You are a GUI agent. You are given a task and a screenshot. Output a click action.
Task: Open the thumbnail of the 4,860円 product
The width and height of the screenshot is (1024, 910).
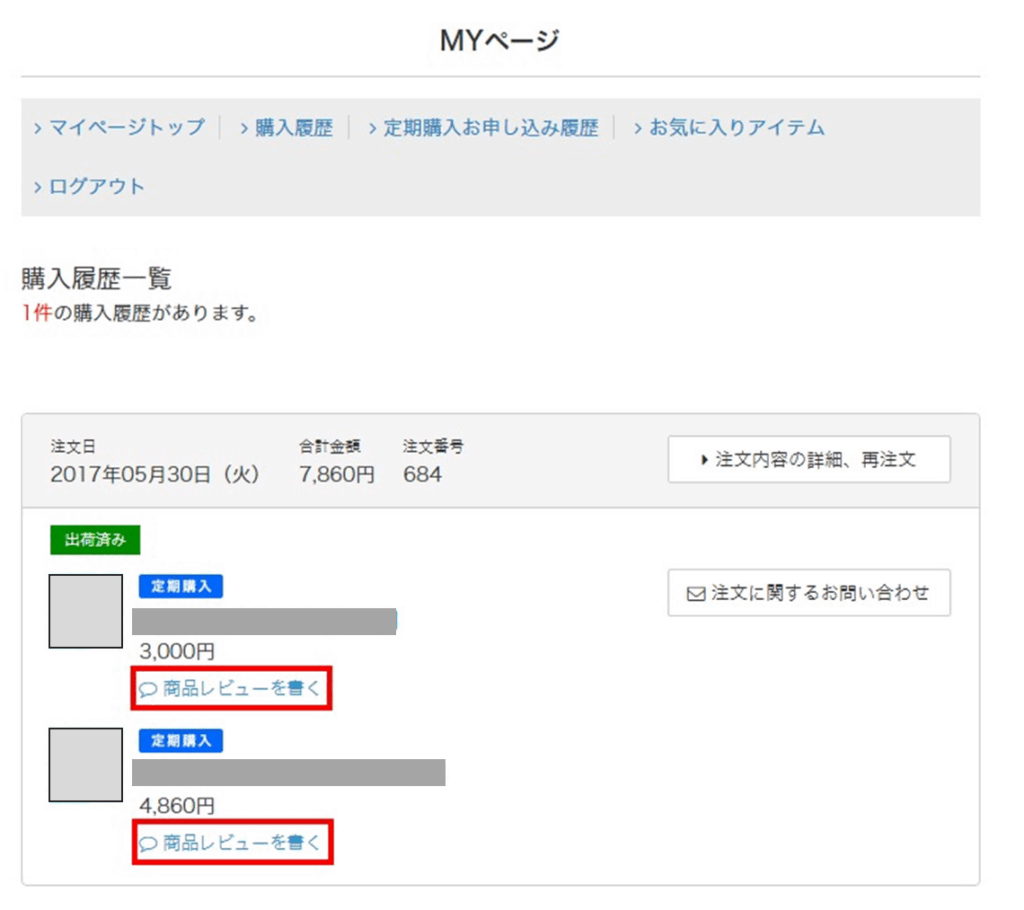tap(86, 765)
